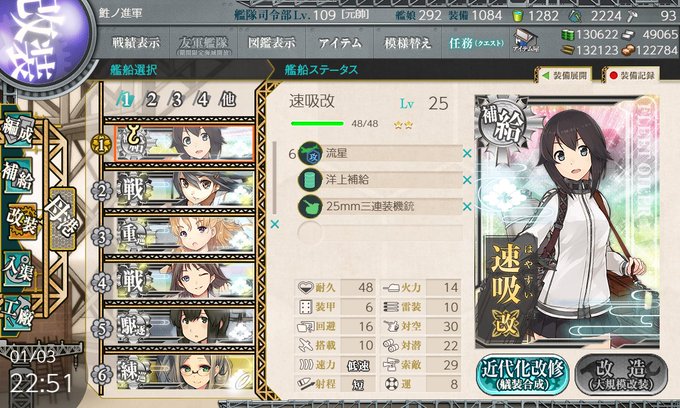Image resolution: width=680 pixels, height=408 pixels.
Task: Return to 母港 home port button
Action: point(63,219)
